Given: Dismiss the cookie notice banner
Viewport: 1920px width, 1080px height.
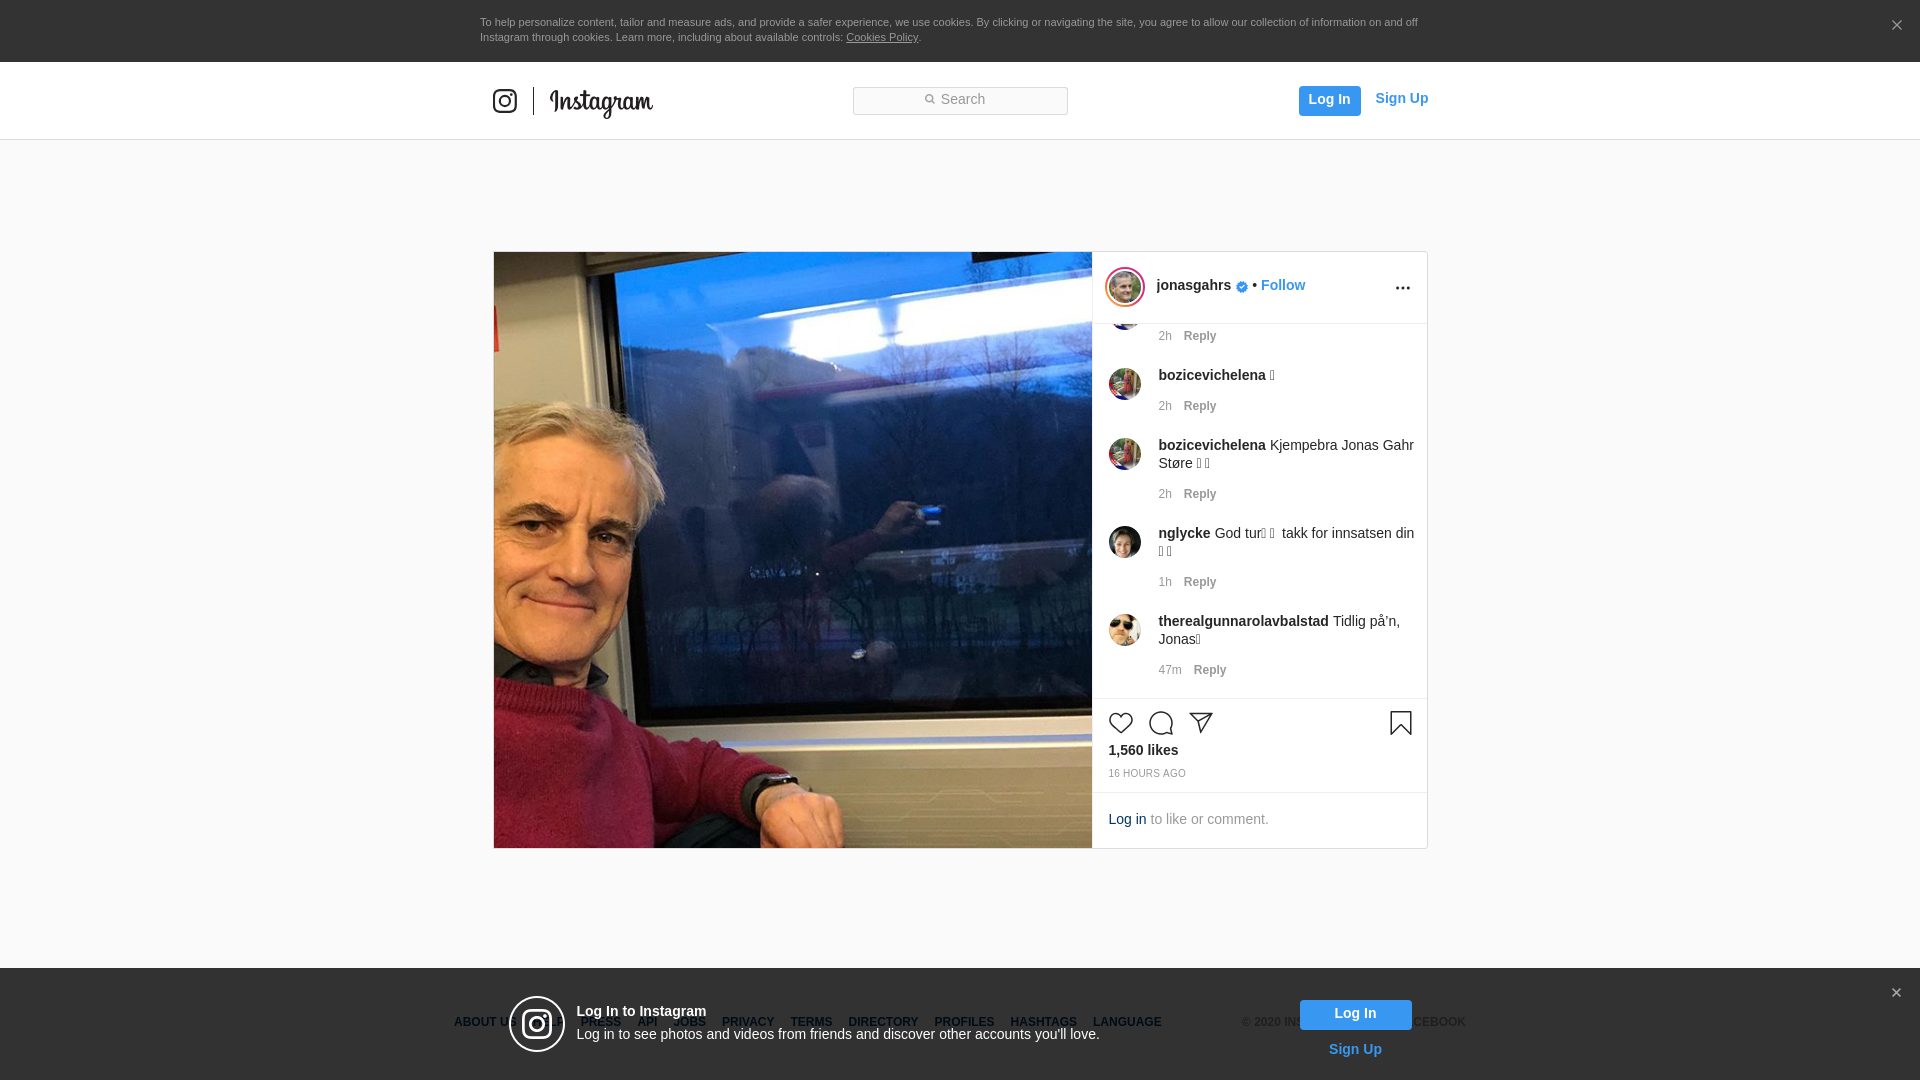Looking at the screenshot, I should (1896, 26).
